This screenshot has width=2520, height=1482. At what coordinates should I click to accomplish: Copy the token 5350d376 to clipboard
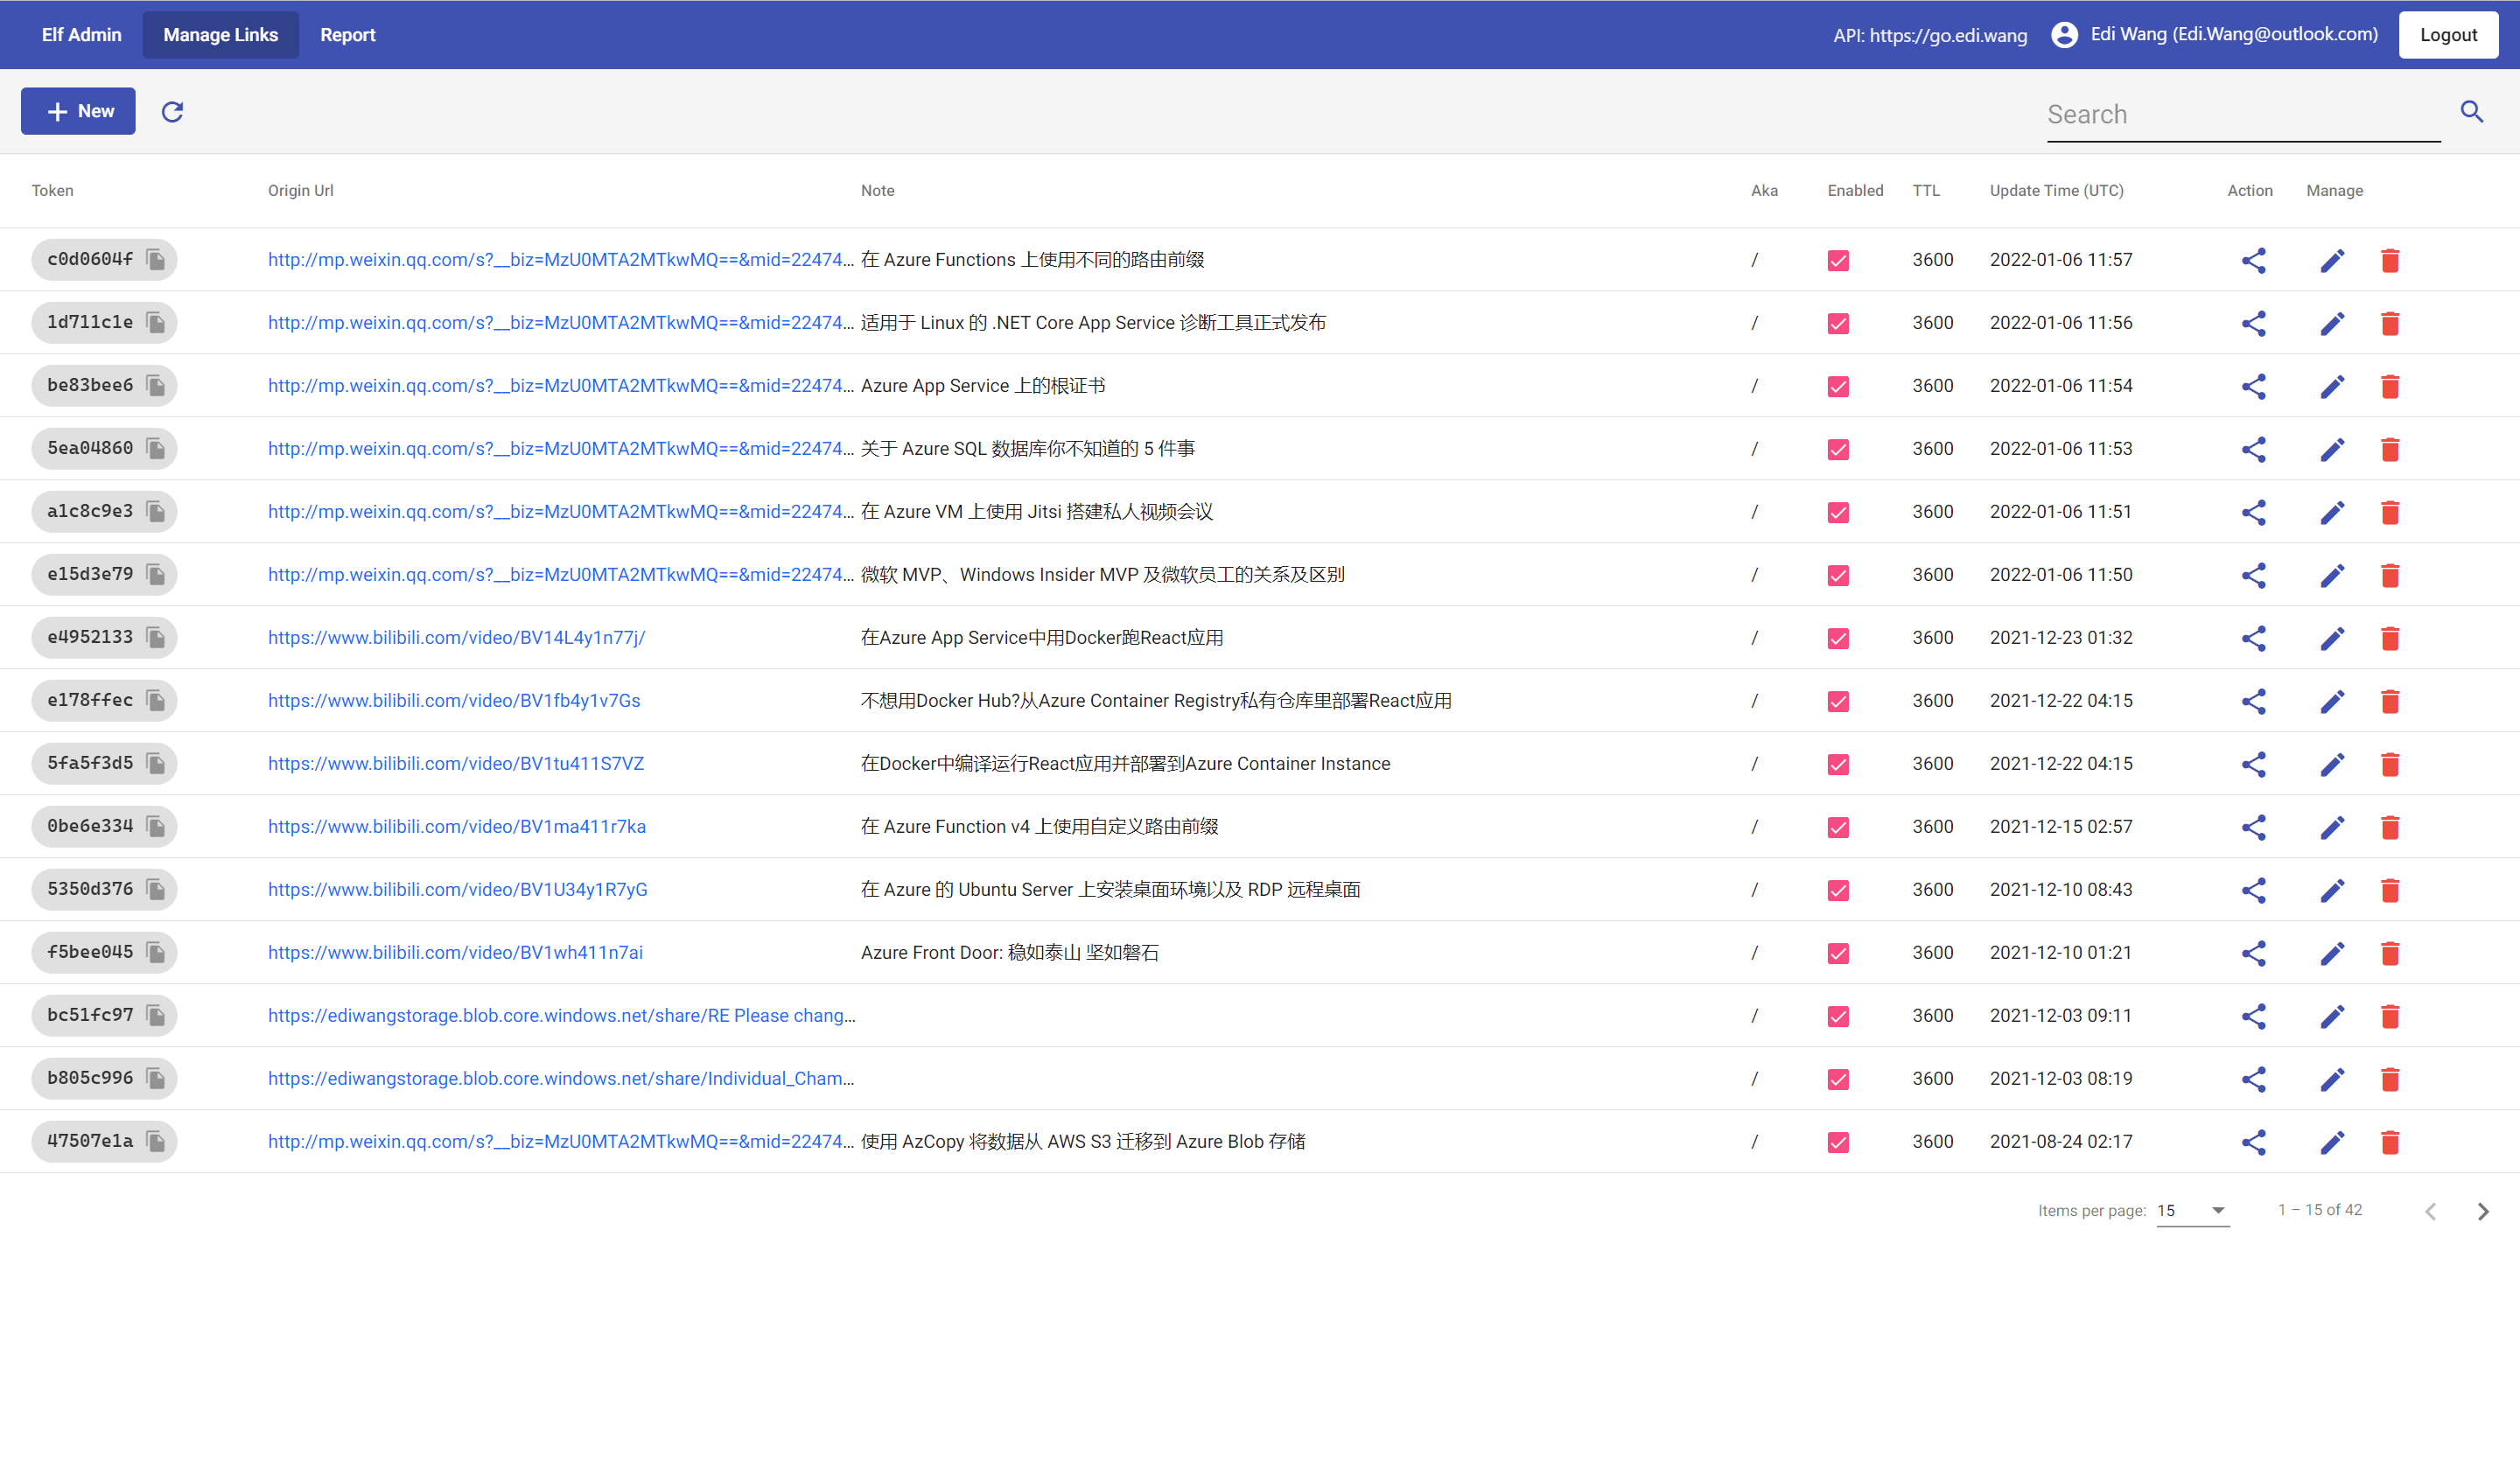(x=155, y=889)
